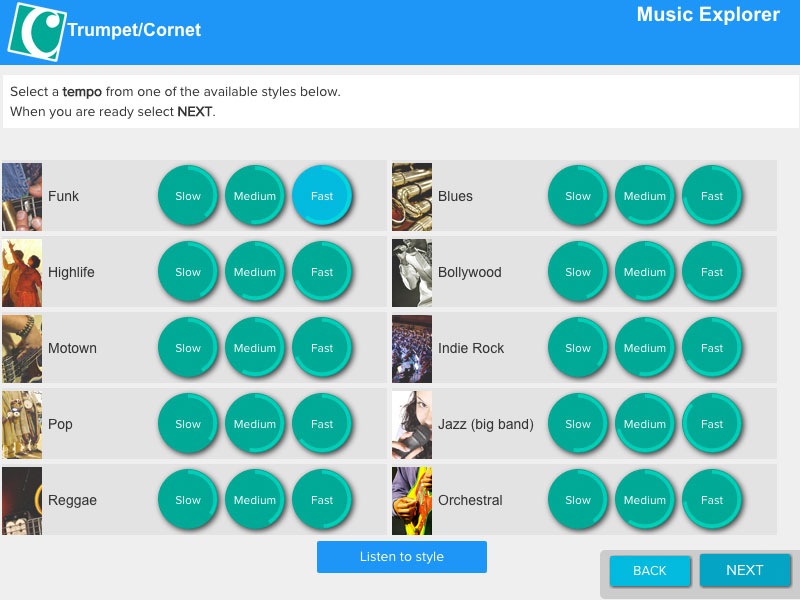Choose Slow tempo for Pop
This screenshot has width=800, height=600.
click(188, 424)
